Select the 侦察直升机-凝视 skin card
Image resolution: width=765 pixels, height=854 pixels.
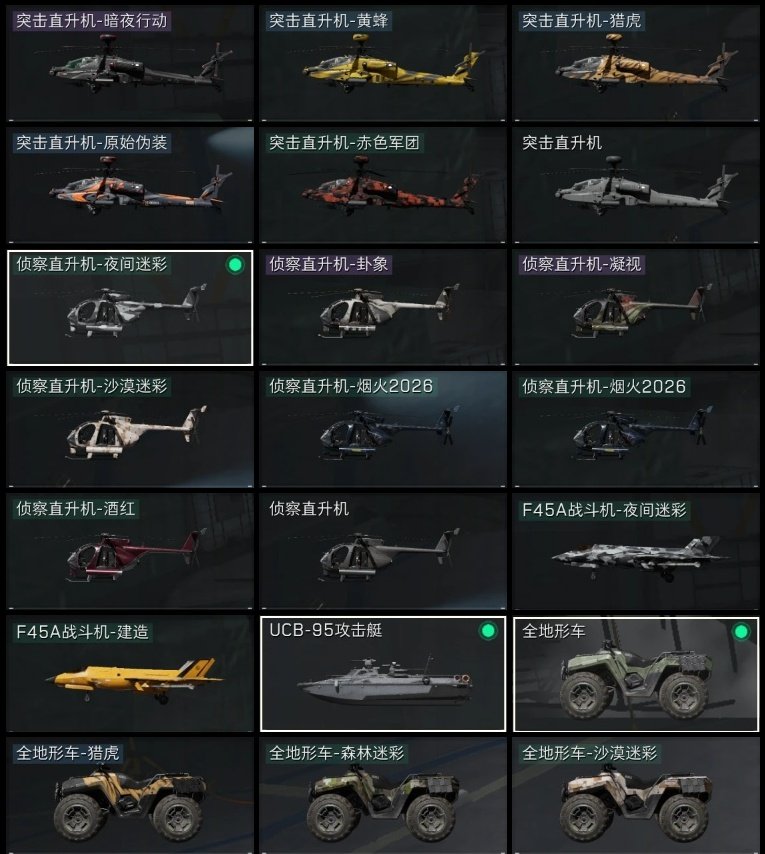coord(636,307)
